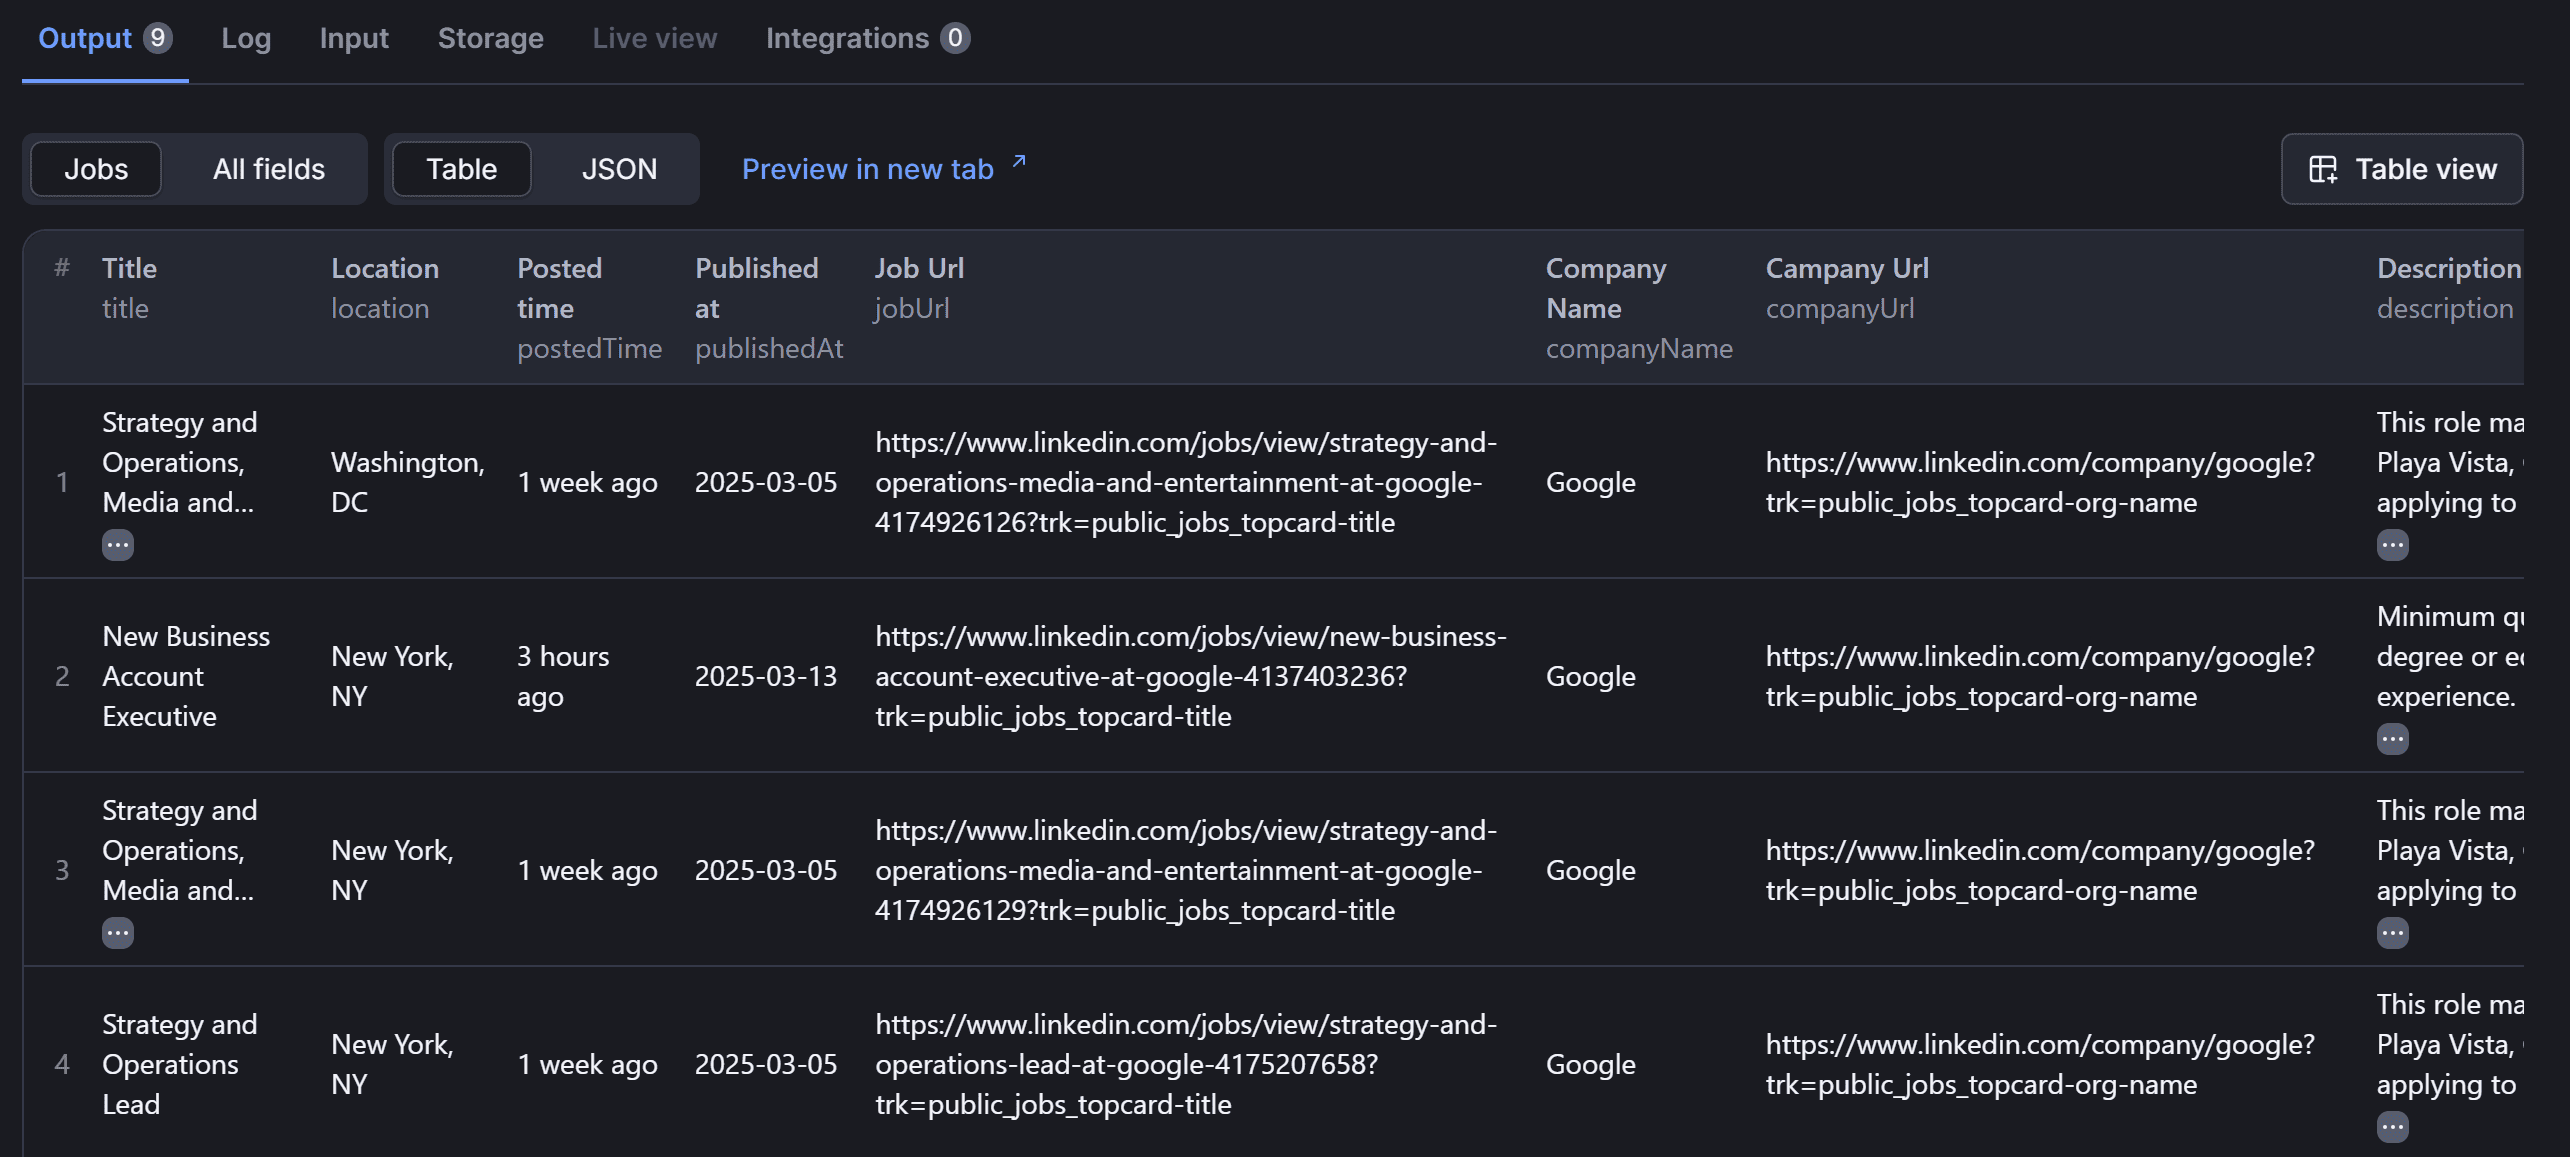2570x1157 pixels.
Task: Expand description text in row 4
Action: tap(2392, 1127)
